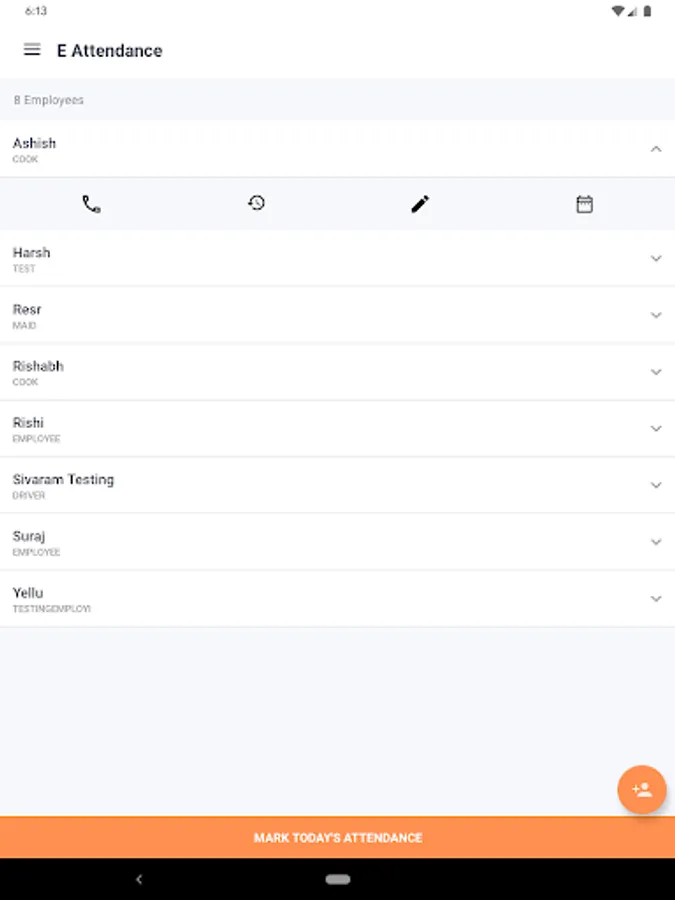The width and height of the screenshot is (675, 900).
Task: Tap the Android home pill
Action: 338,879
